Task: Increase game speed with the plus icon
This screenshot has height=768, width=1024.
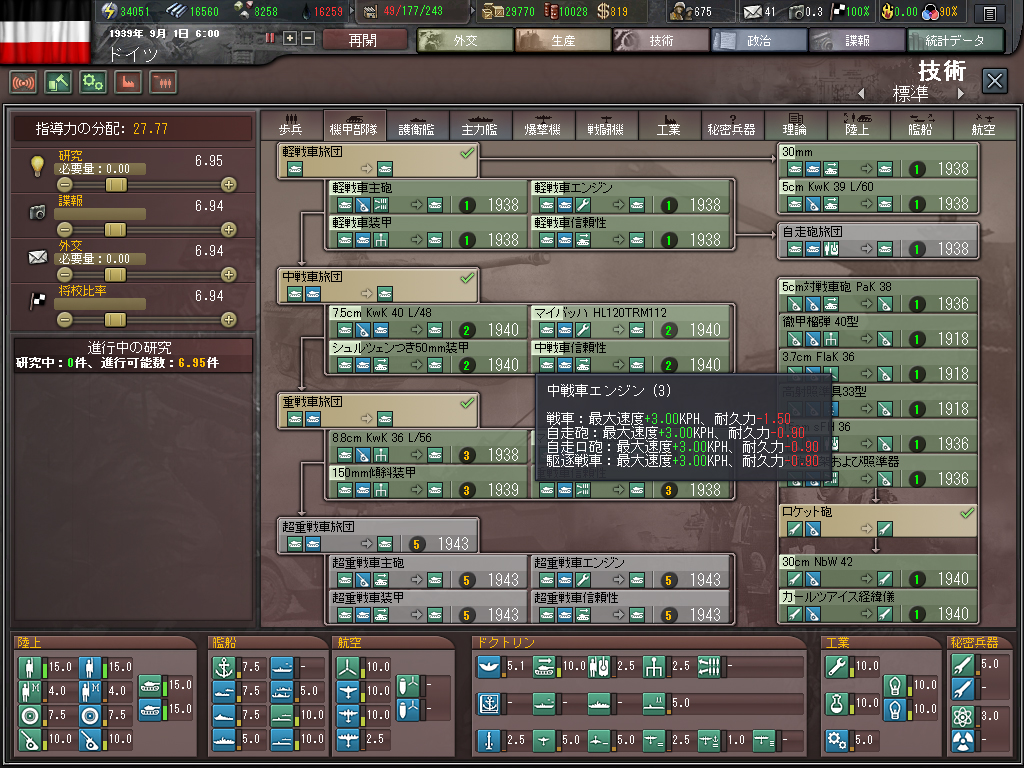Action: click(x=290, y=38)
